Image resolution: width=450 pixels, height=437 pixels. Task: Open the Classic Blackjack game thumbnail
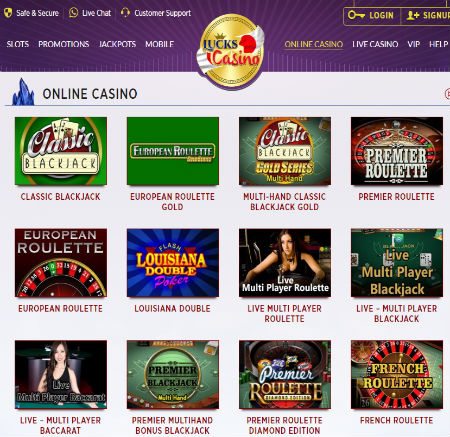pos(61,151)
